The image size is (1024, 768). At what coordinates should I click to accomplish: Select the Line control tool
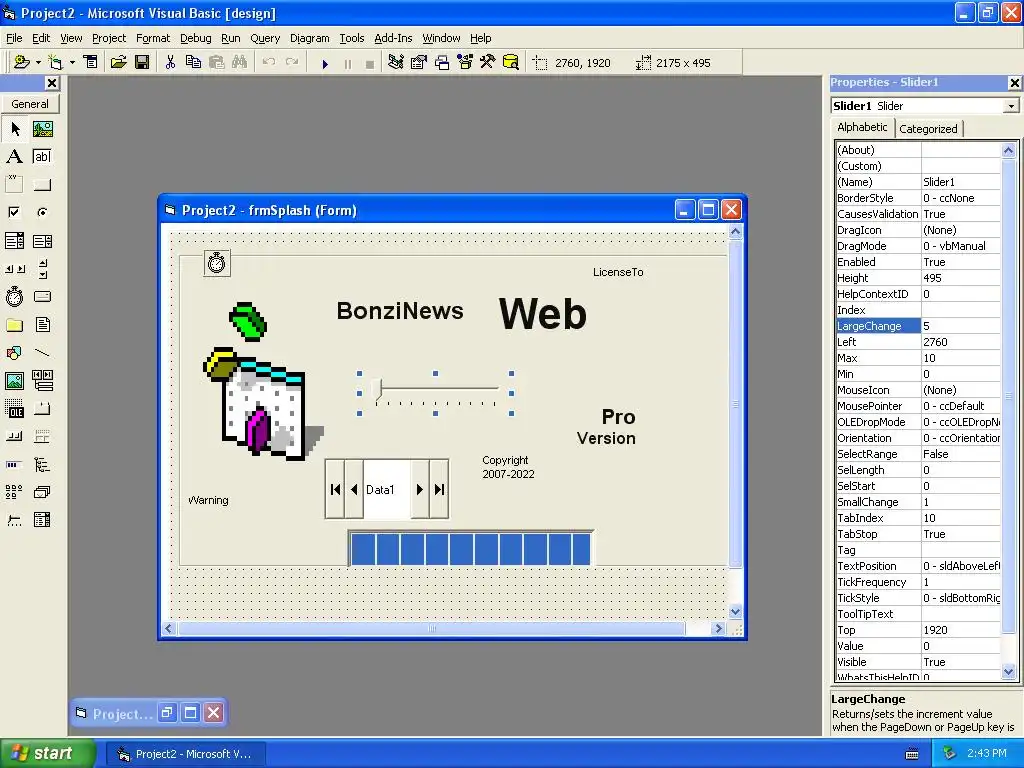pos(43,353)
